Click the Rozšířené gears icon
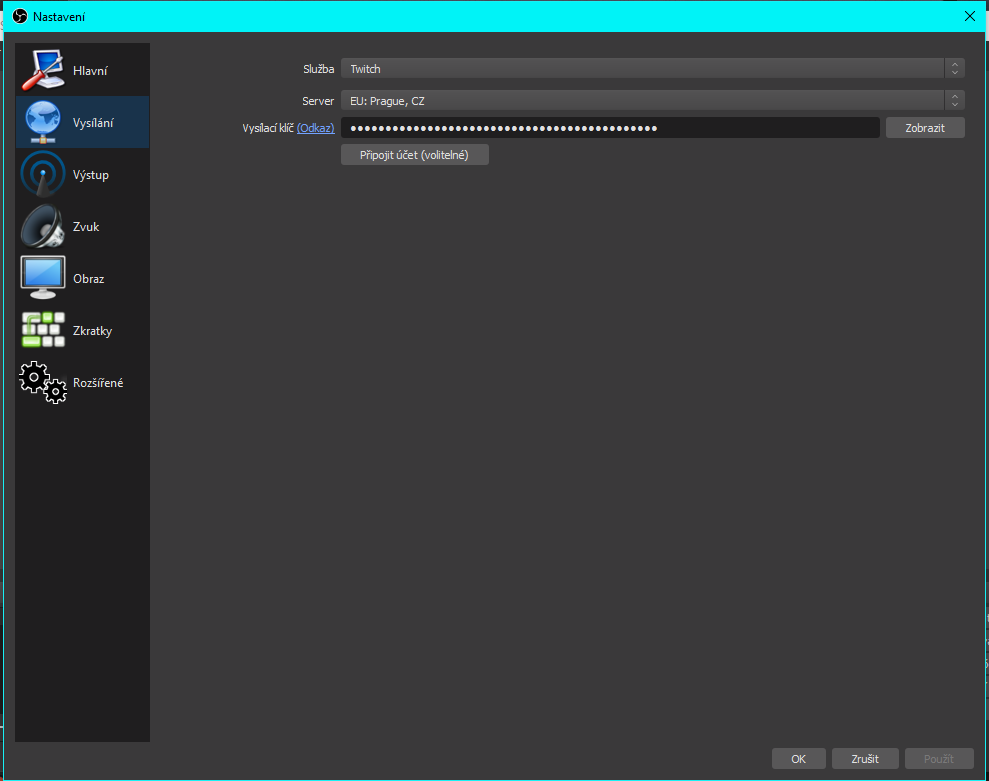Screen dimensions: 989x781 (43, 383)
